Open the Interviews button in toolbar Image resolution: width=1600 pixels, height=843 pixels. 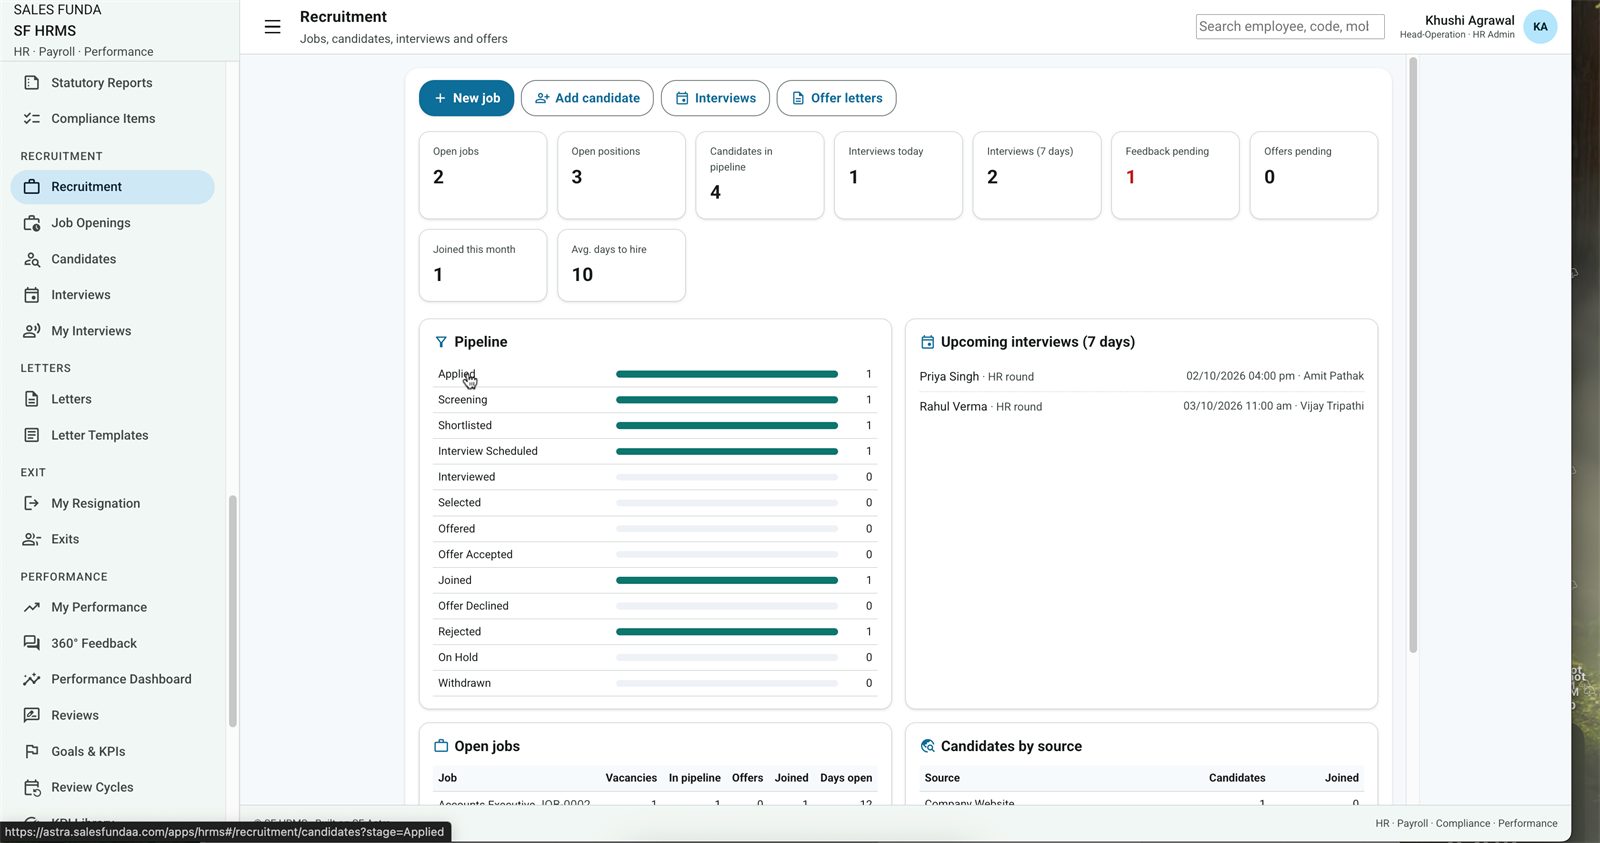(x=715, y=98)
